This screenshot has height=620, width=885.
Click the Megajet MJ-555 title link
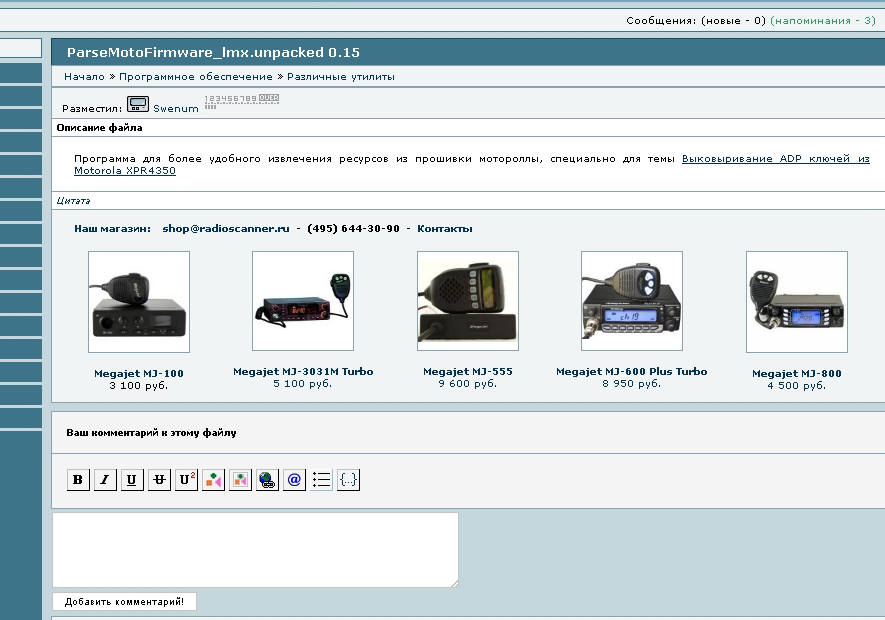[x=468, y=372]
